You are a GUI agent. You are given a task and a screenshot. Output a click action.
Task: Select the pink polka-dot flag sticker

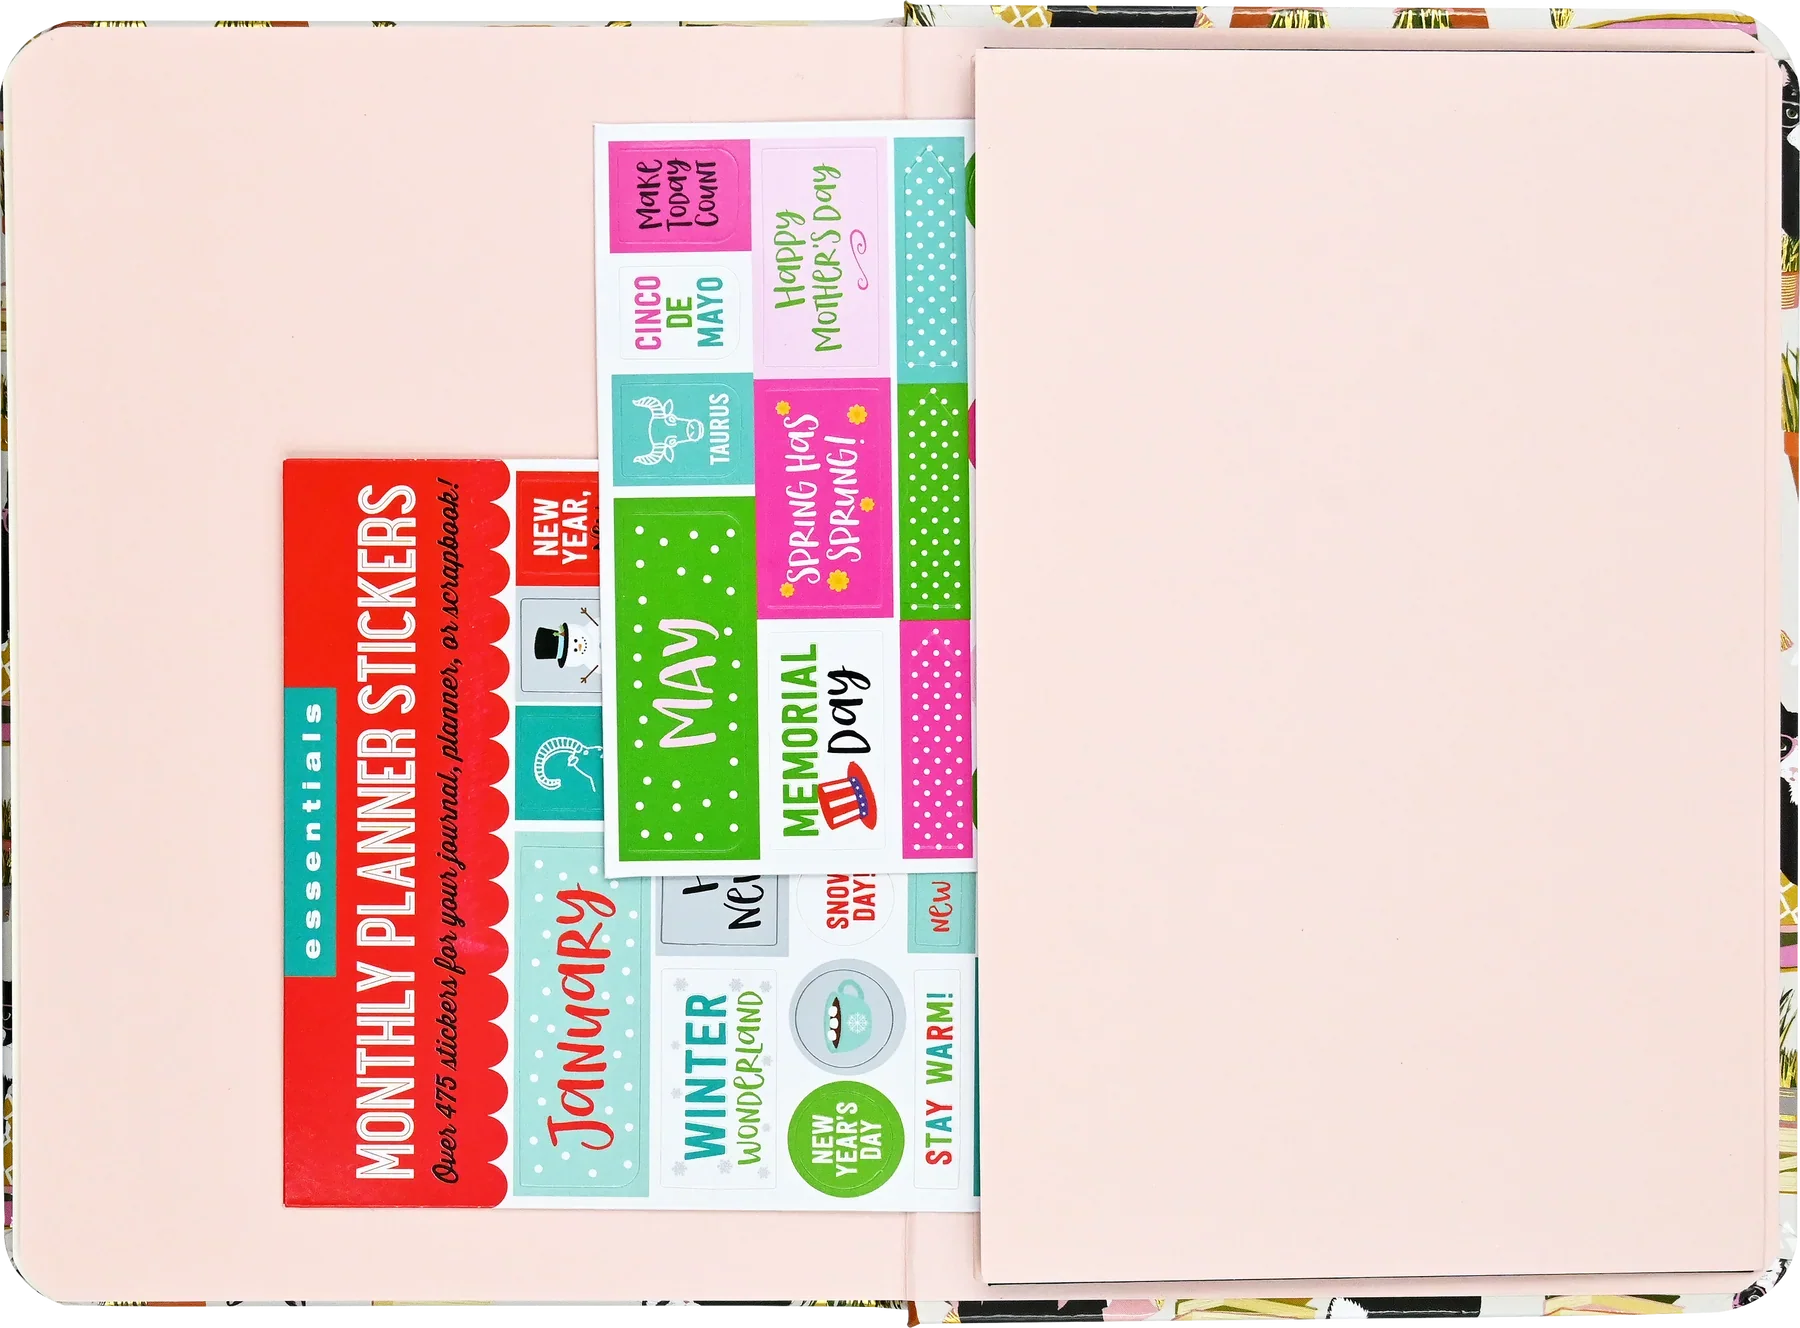click(x=936, y=738)
